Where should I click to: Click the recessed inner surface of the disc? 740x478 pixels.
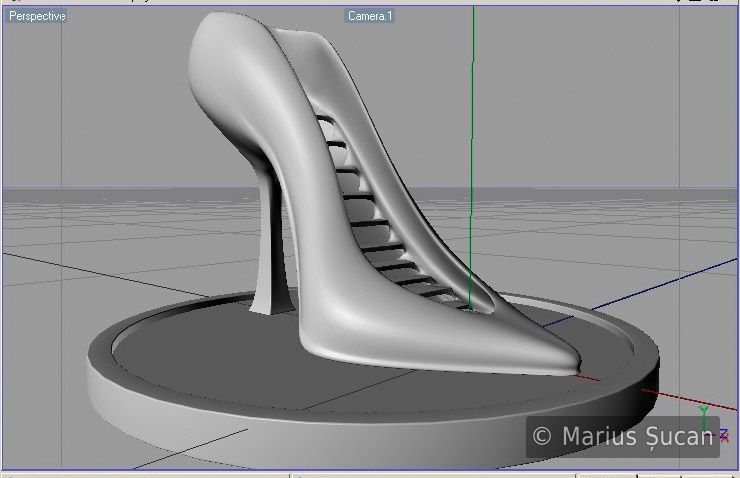tap(200, 350)
